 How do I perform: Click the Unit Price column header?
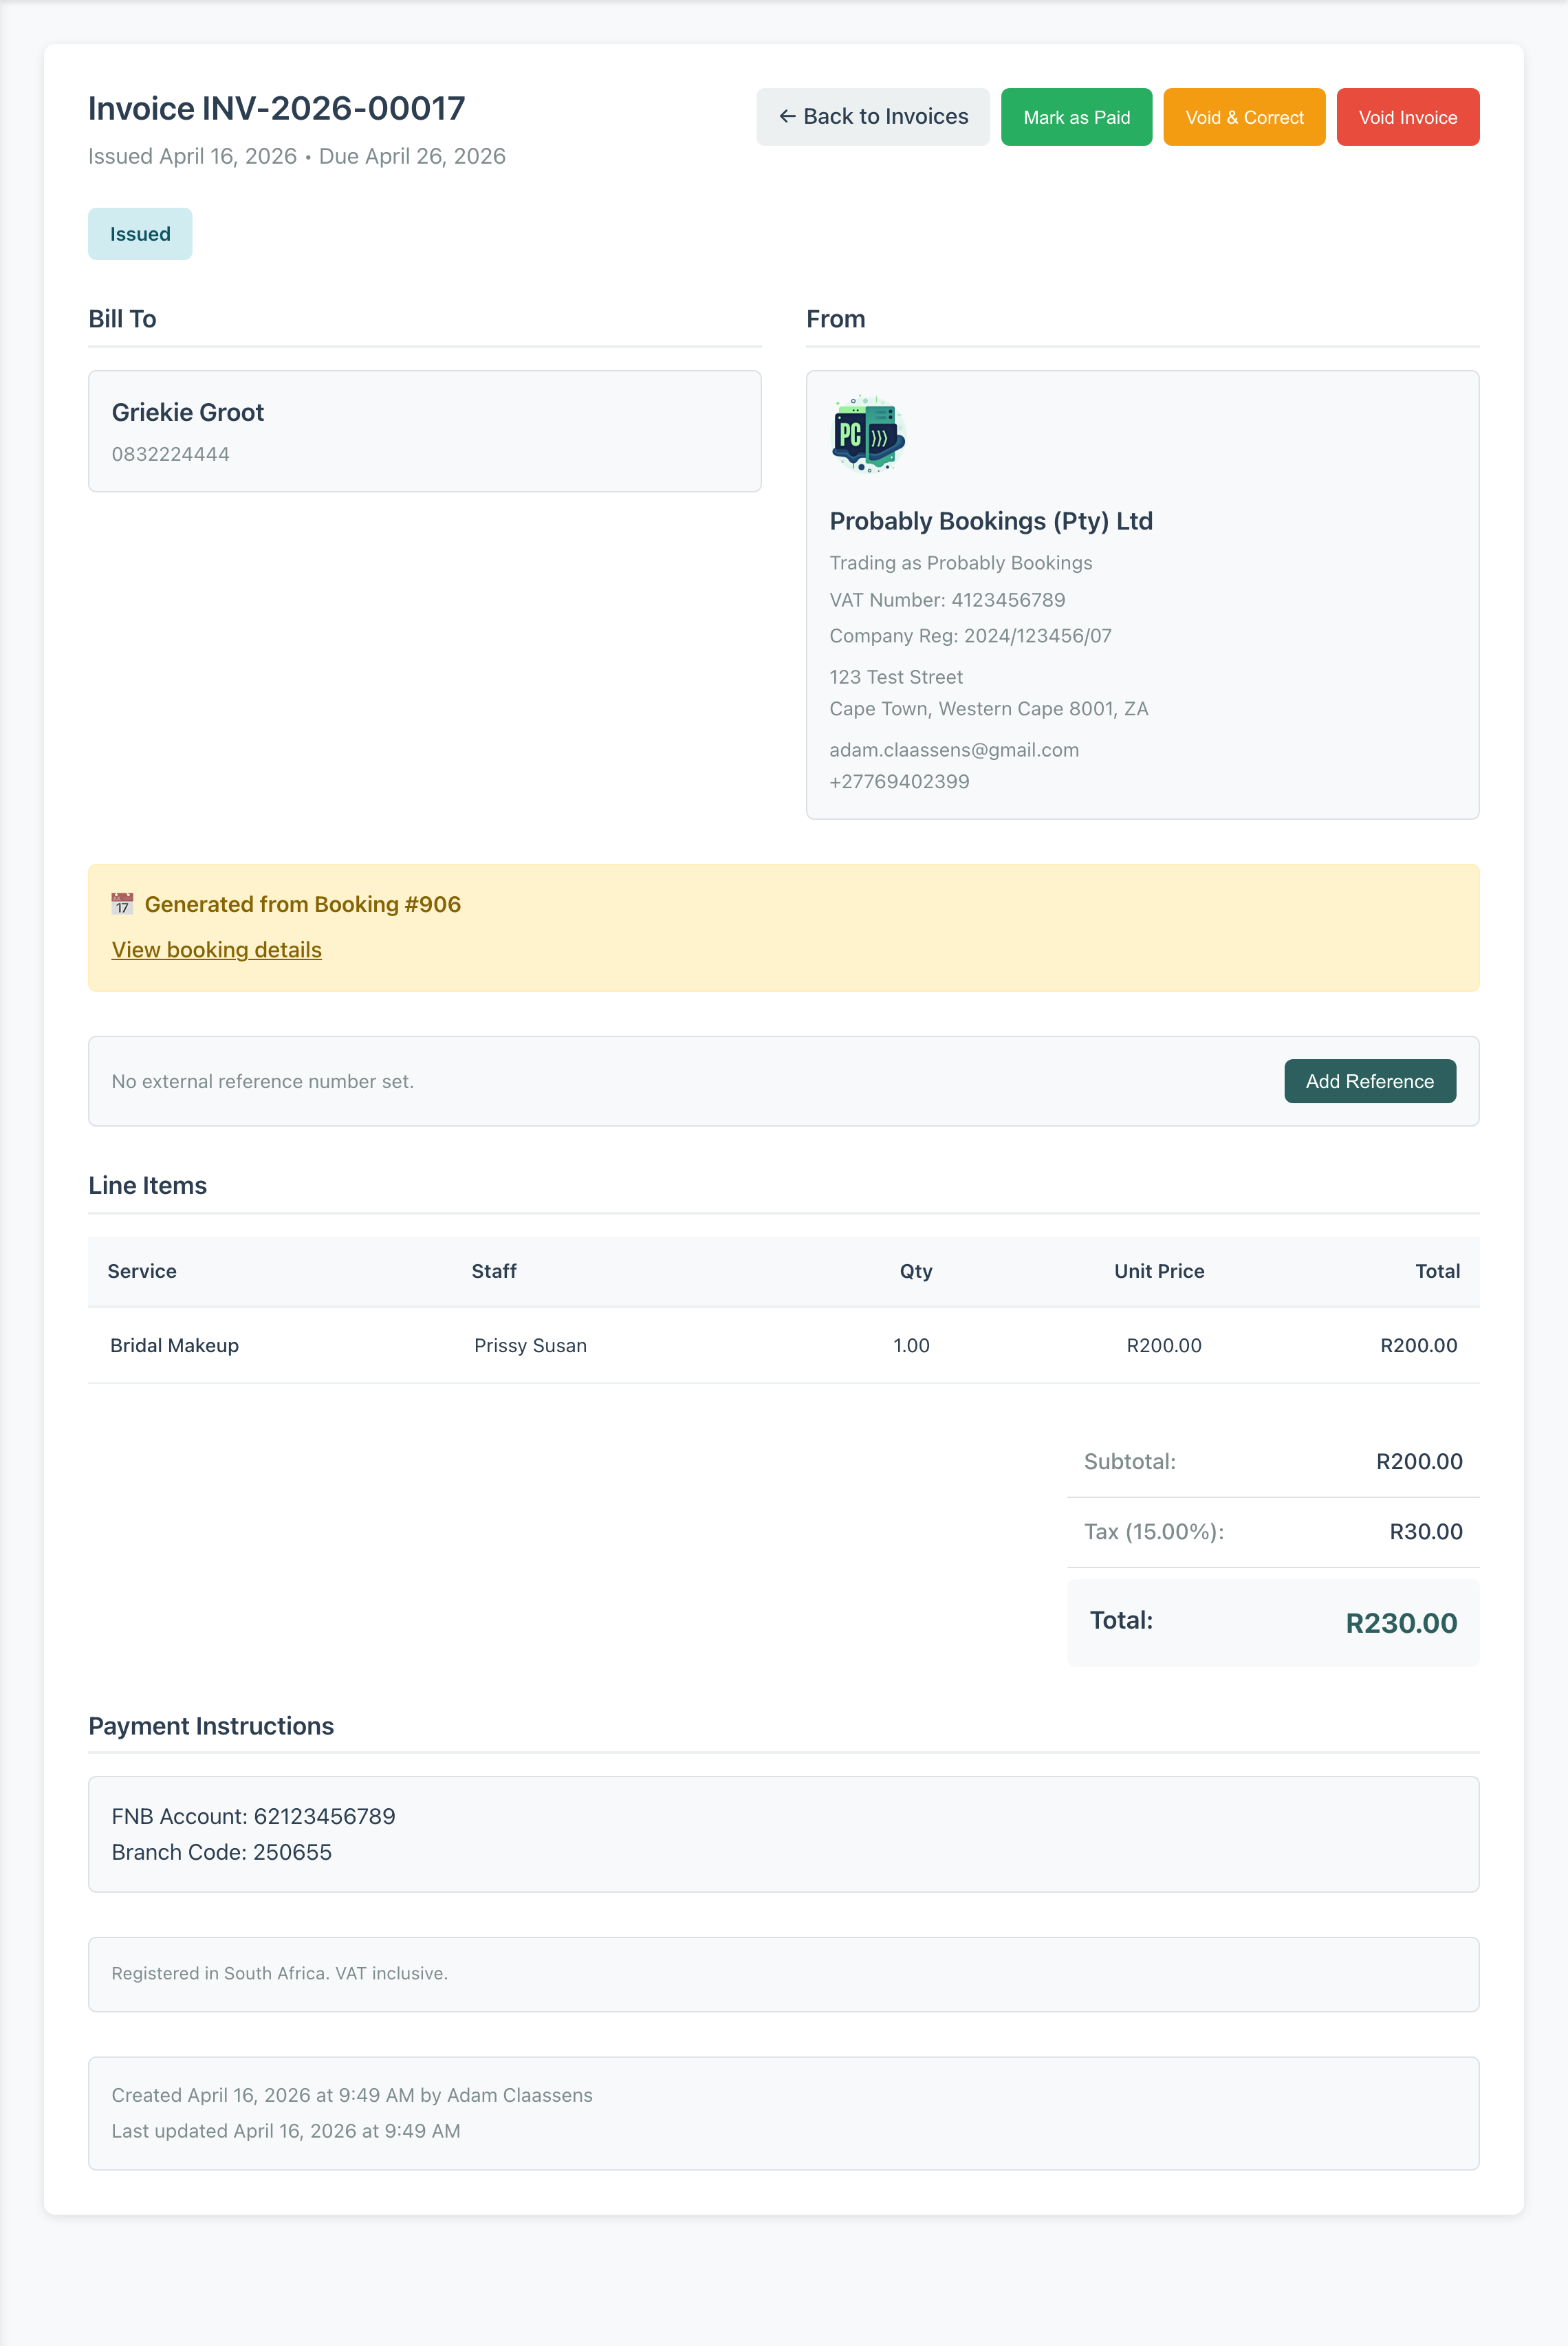(x=1158, y=1271)
